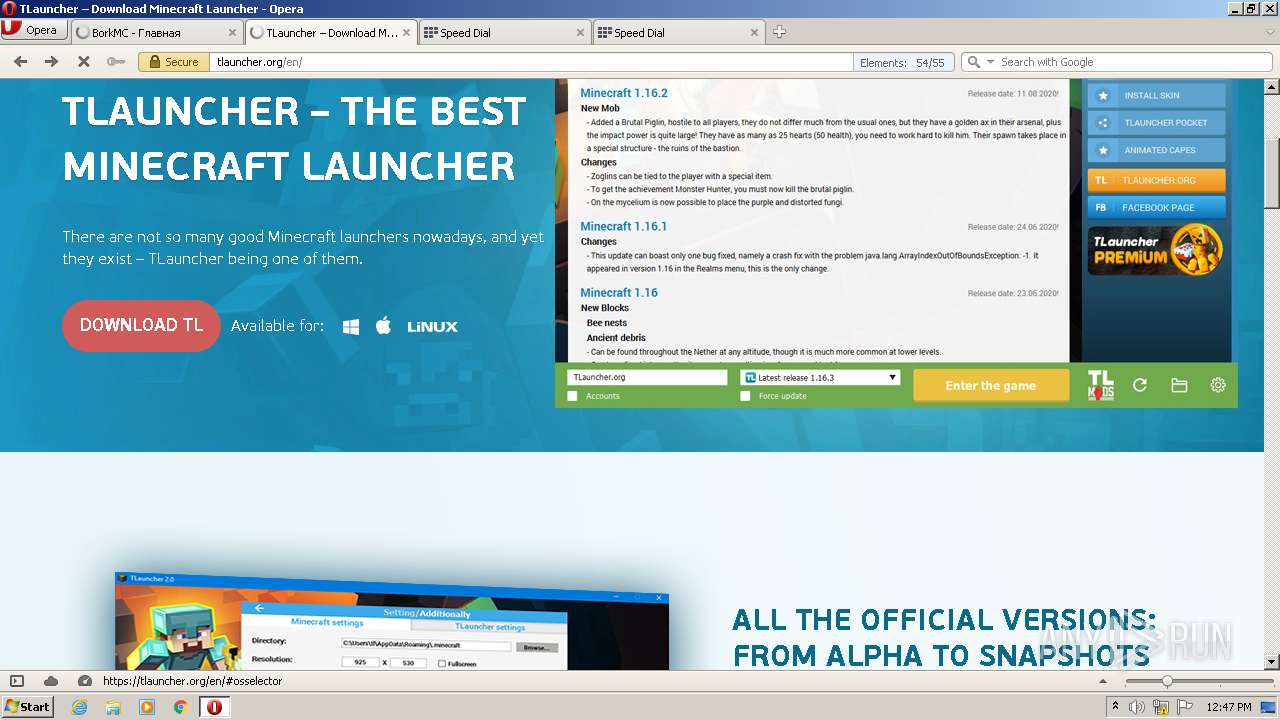Click the TLauncher 2.0 settings screenshot
The width and height of the screenshot is (1280, 720).
click(390, 622)
